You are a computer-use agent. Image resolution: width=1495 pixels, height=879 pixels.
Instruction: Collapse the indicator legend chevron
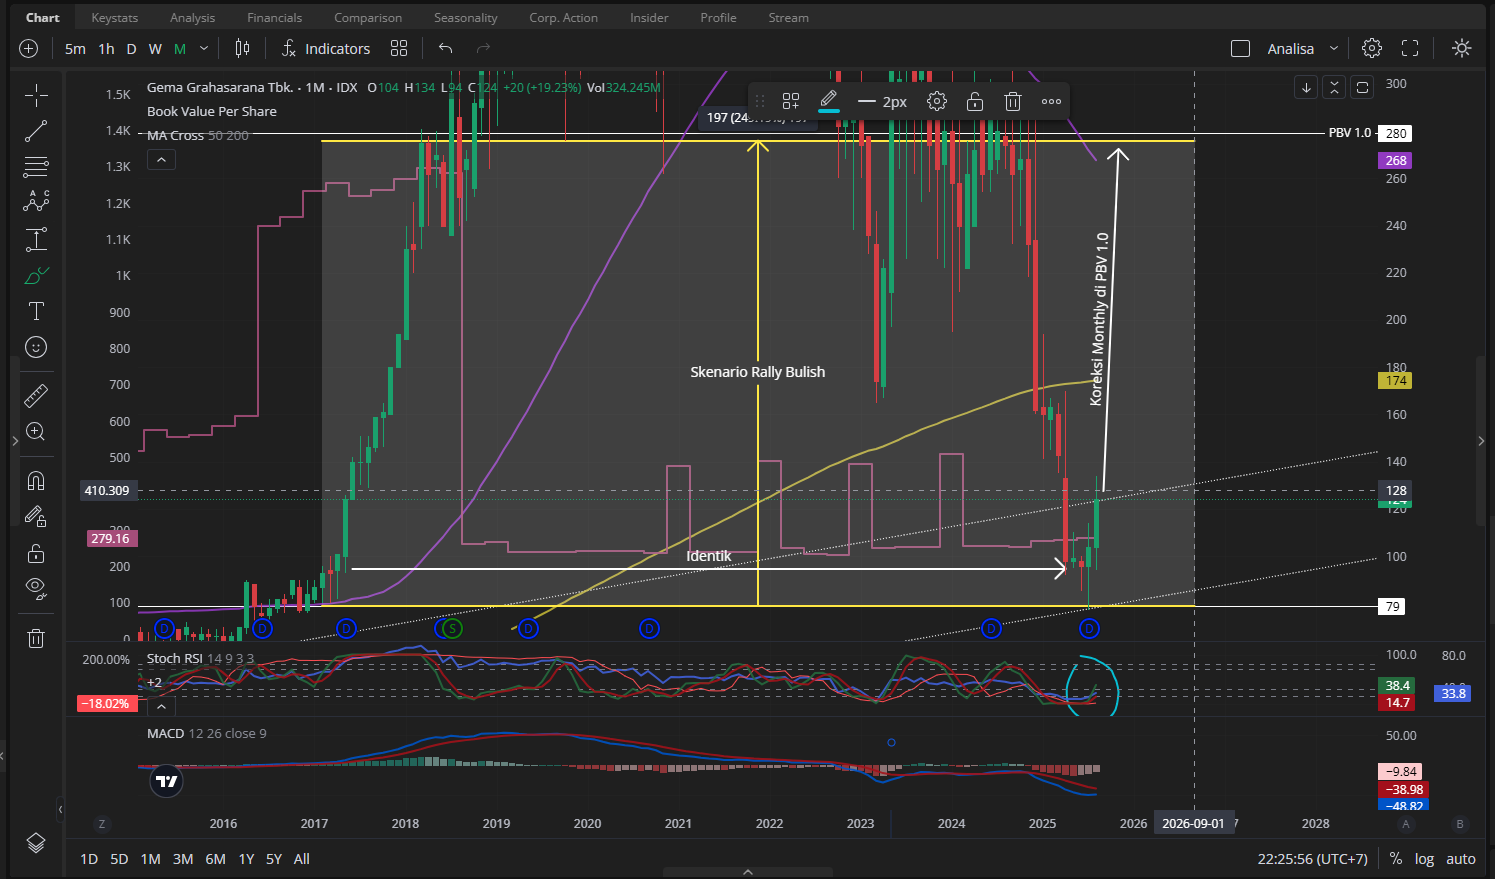click(161, 160)
